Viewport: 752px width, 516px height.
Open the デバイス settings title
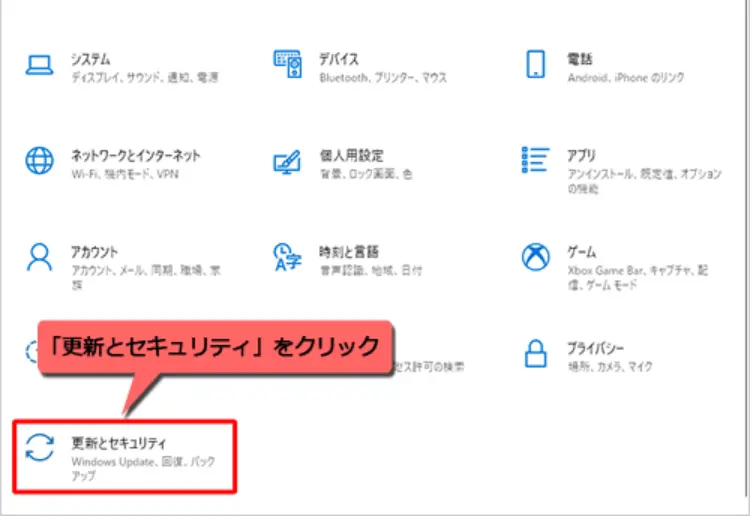(x=339, y=59)
